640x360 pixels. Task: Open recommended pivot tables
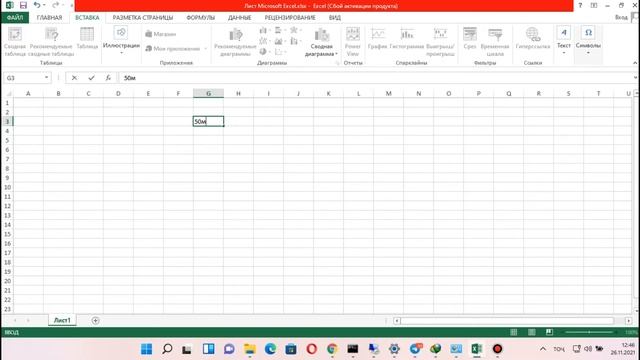point(51,42)
